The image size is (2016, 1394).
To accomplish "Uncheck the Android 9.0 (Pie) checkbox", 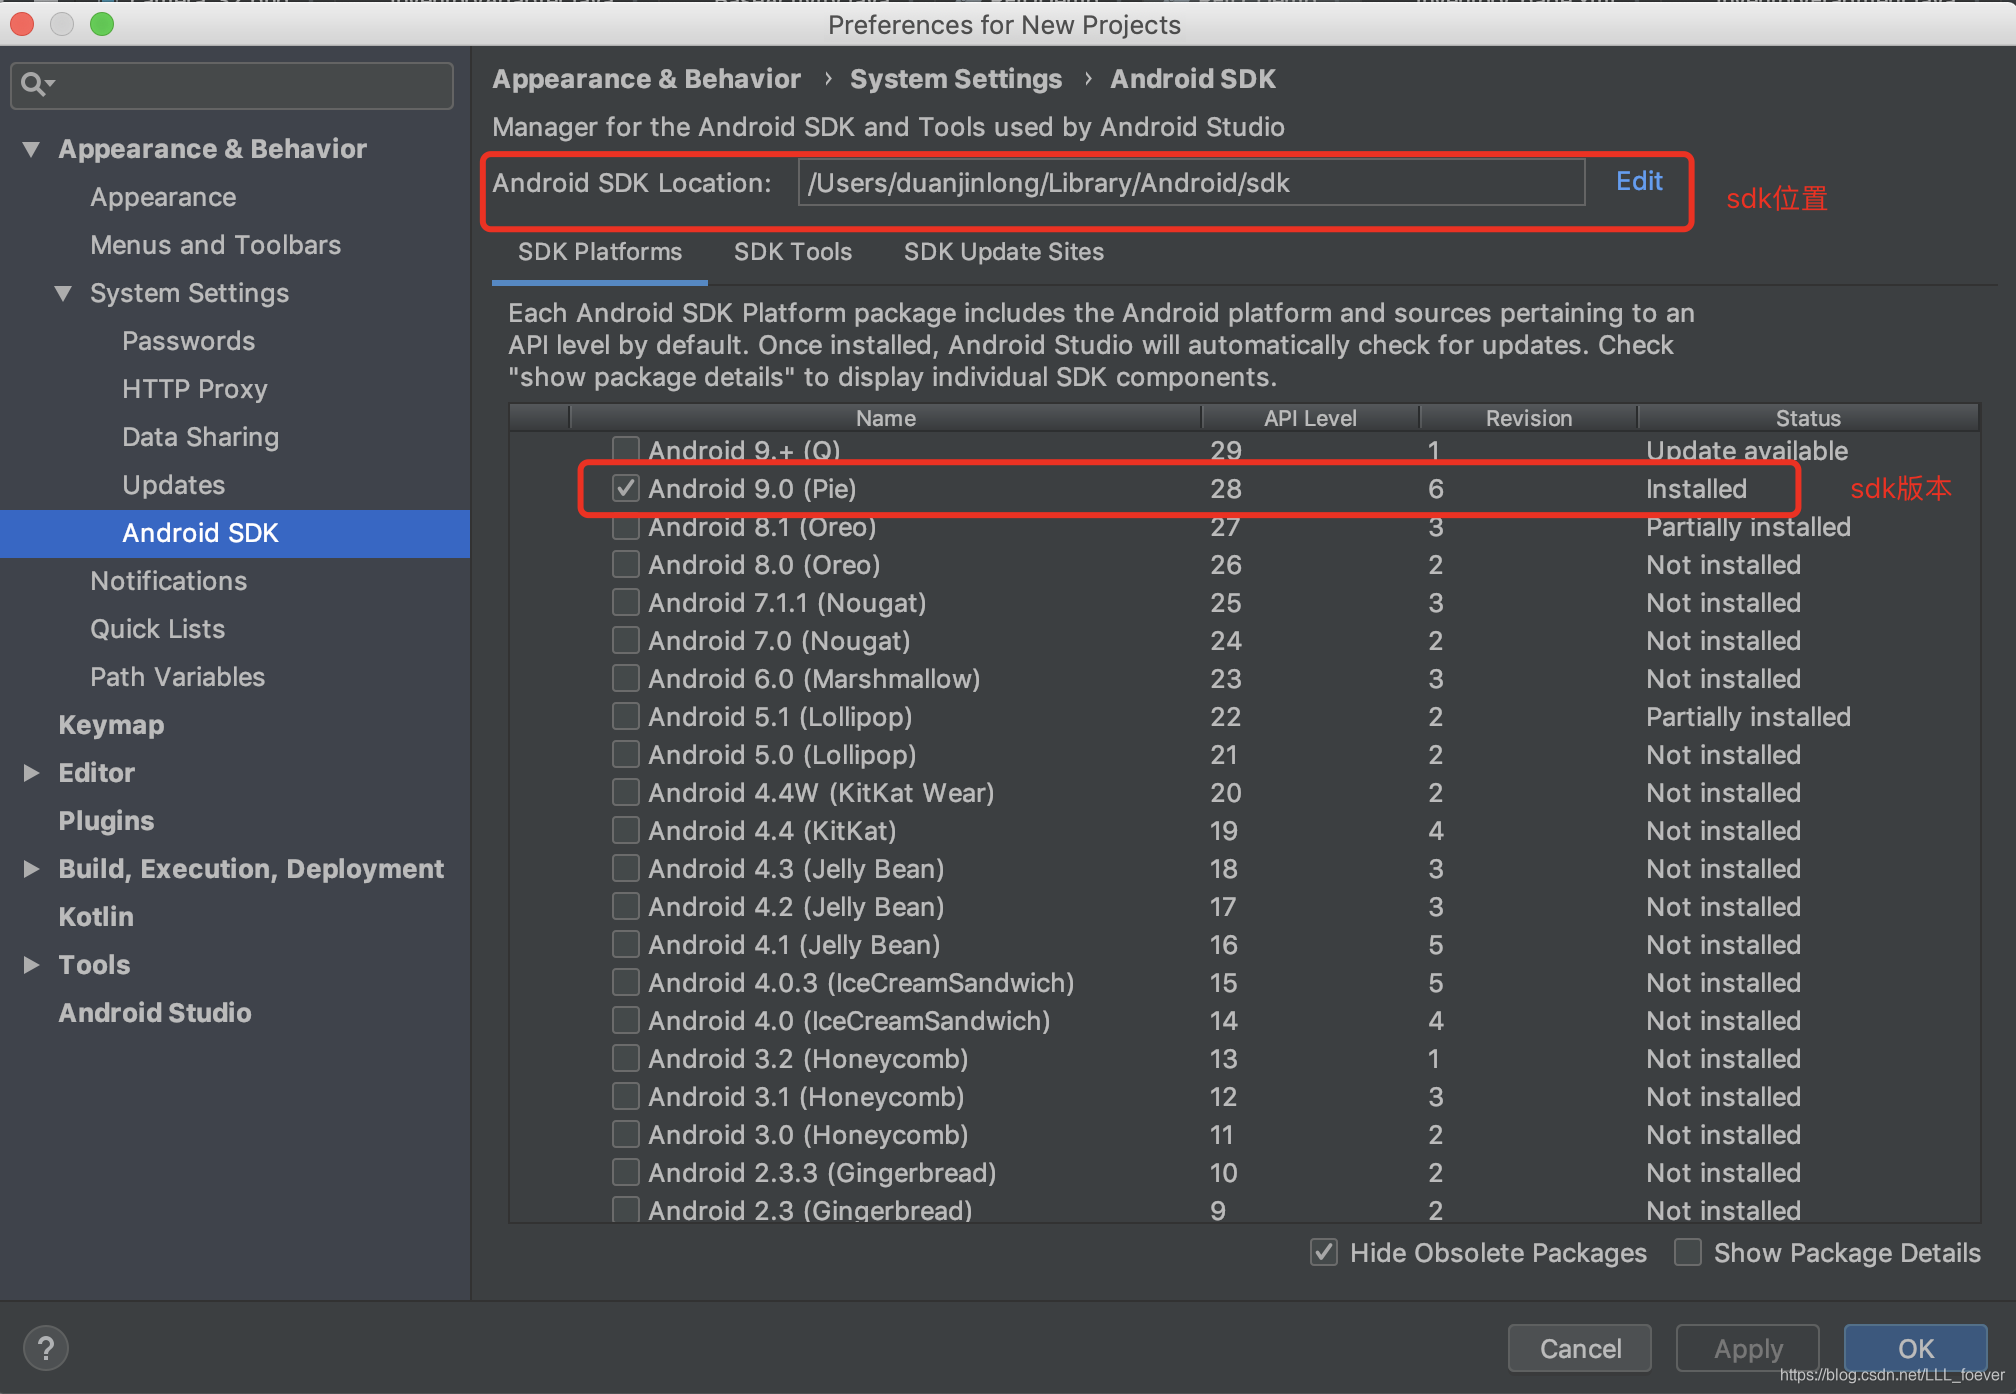I will pyautogui.click(x=626, y=488).
